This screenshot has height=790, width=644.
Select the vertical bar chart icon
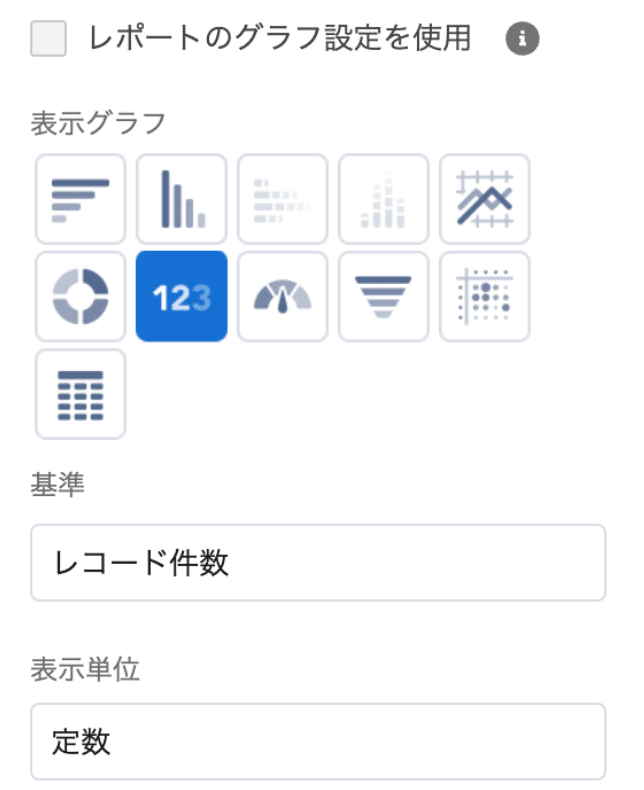point(181,199)
